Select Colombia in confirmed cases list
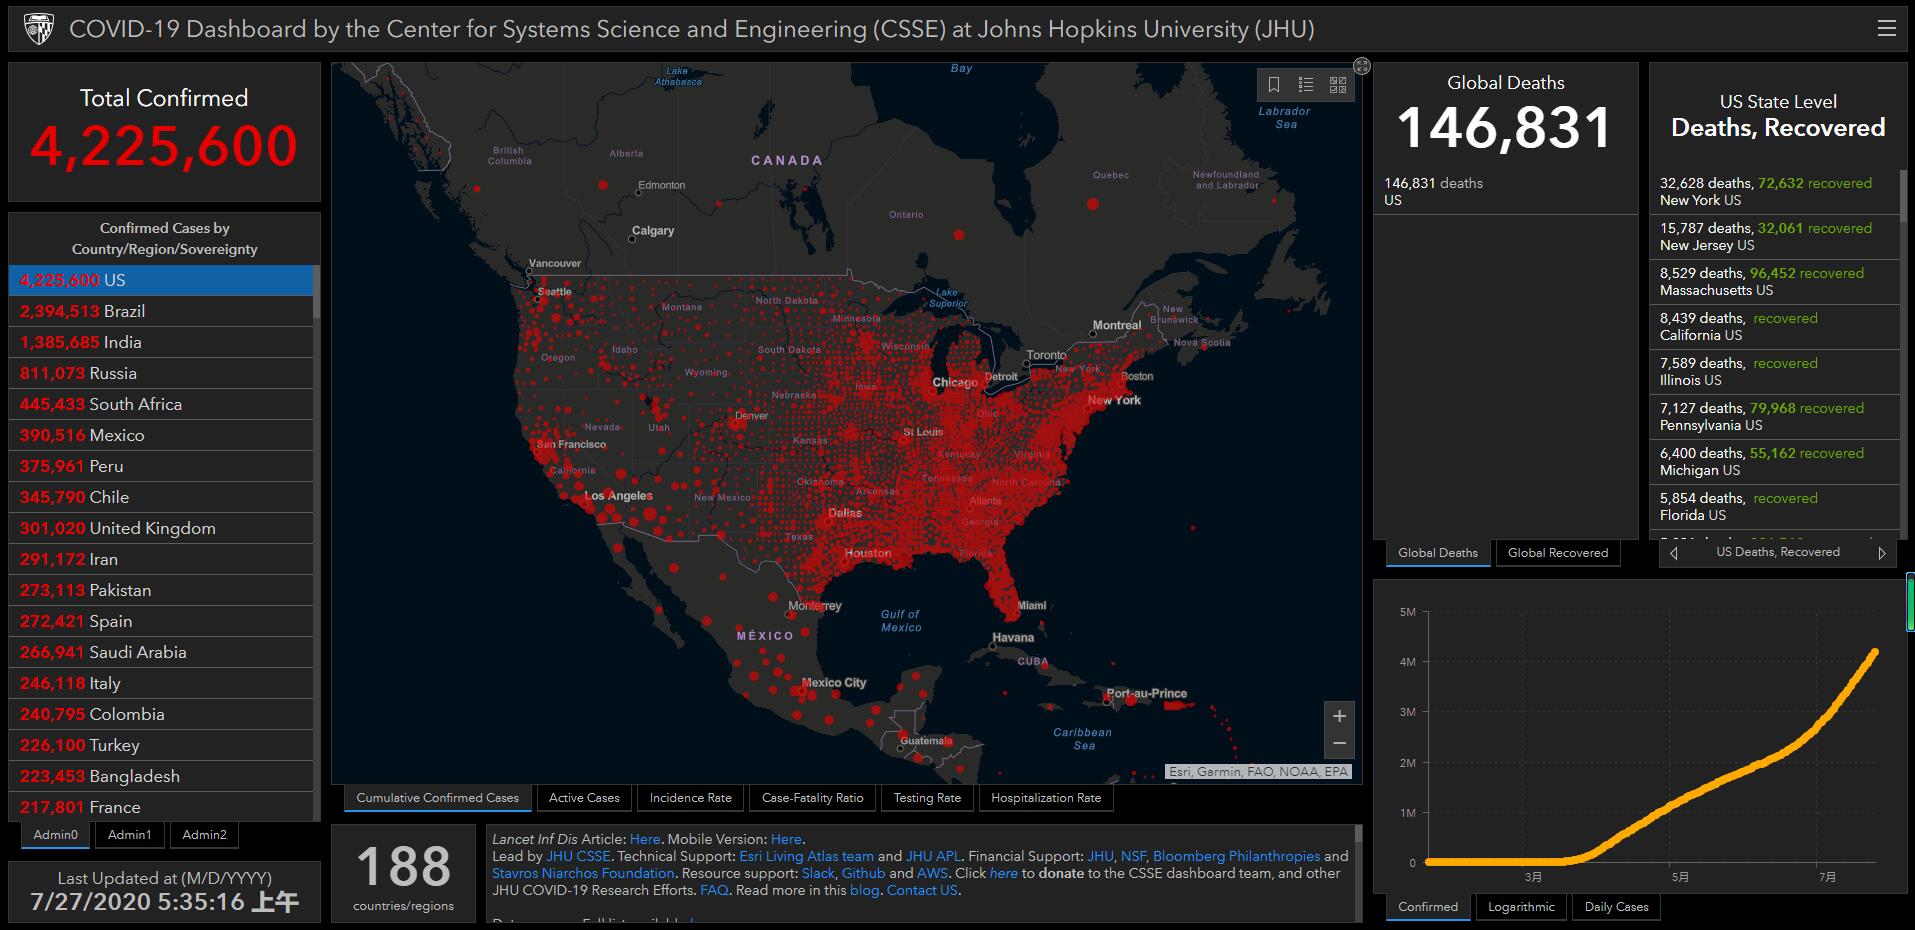The image size is (1915, 930). click(x=161, y=714)
